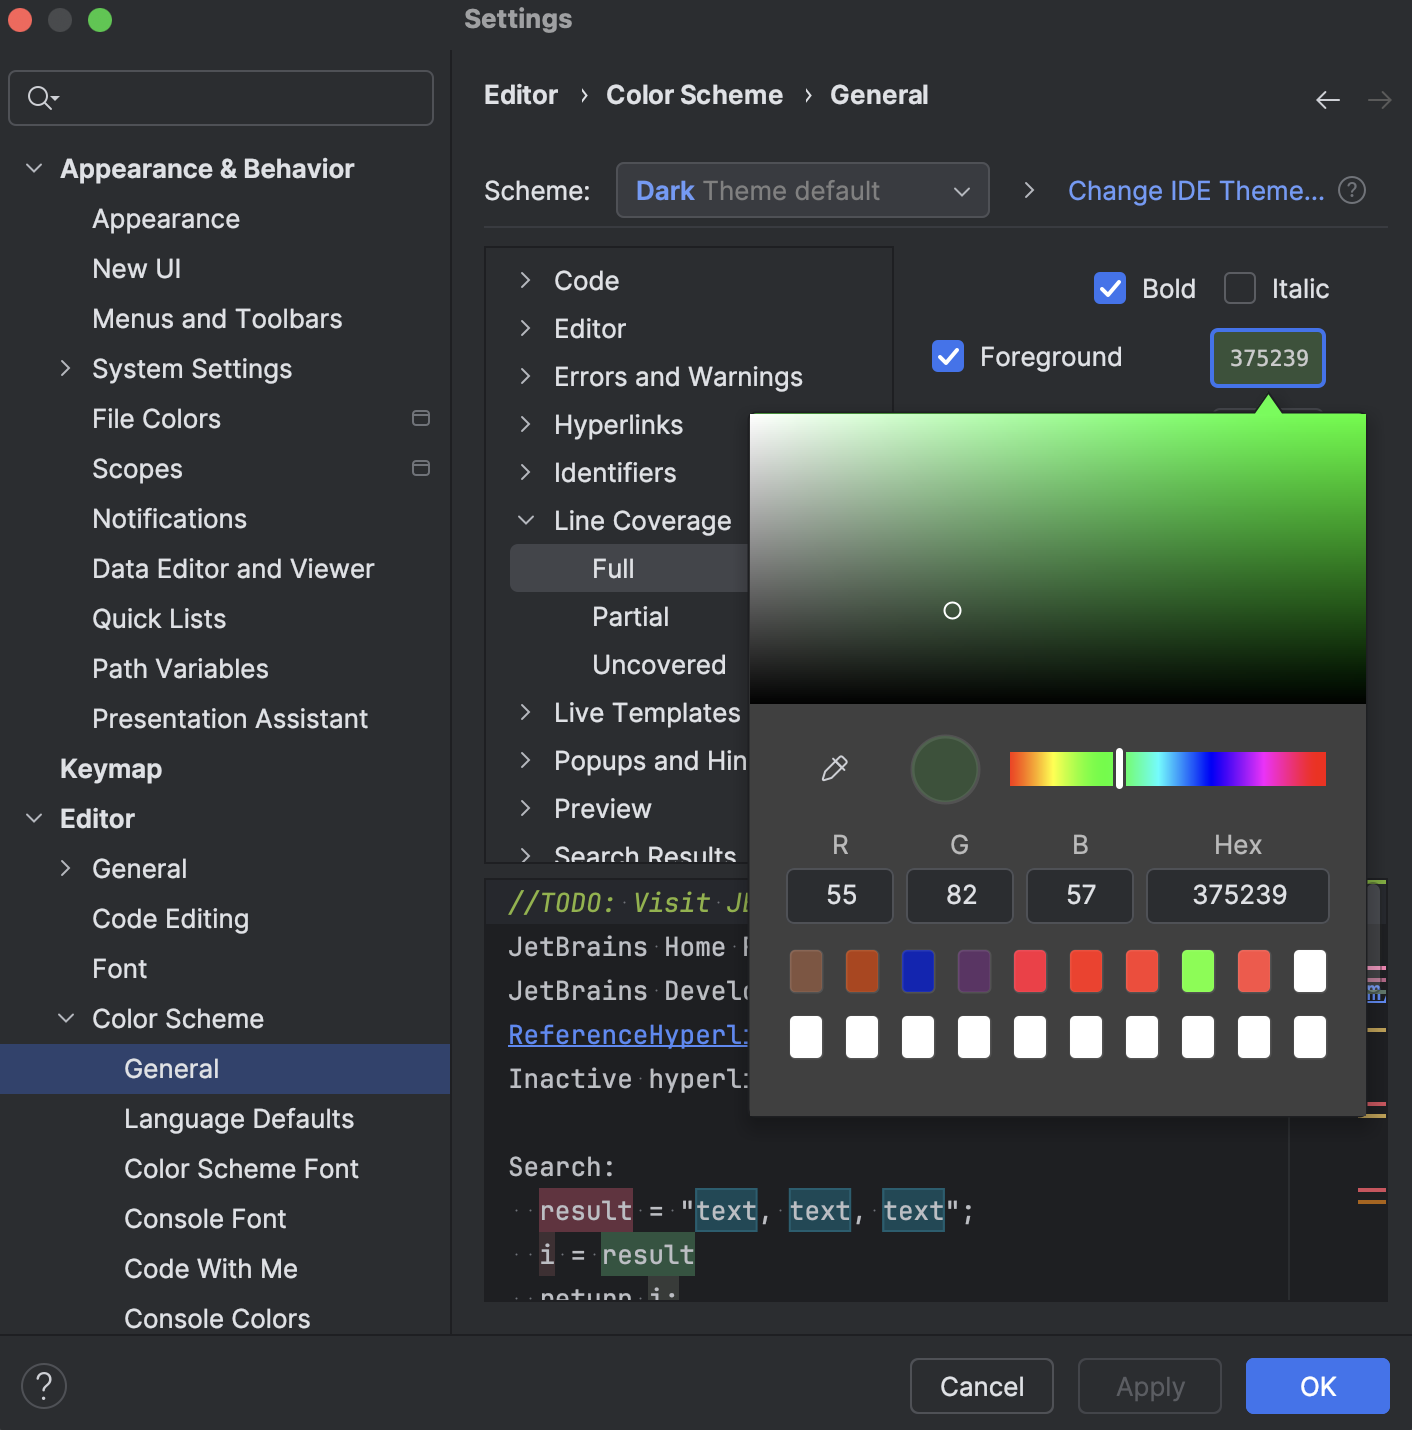The image size is (1412, 1430).
Task: Click the Hex value input field
Action: coord(1238,895)
